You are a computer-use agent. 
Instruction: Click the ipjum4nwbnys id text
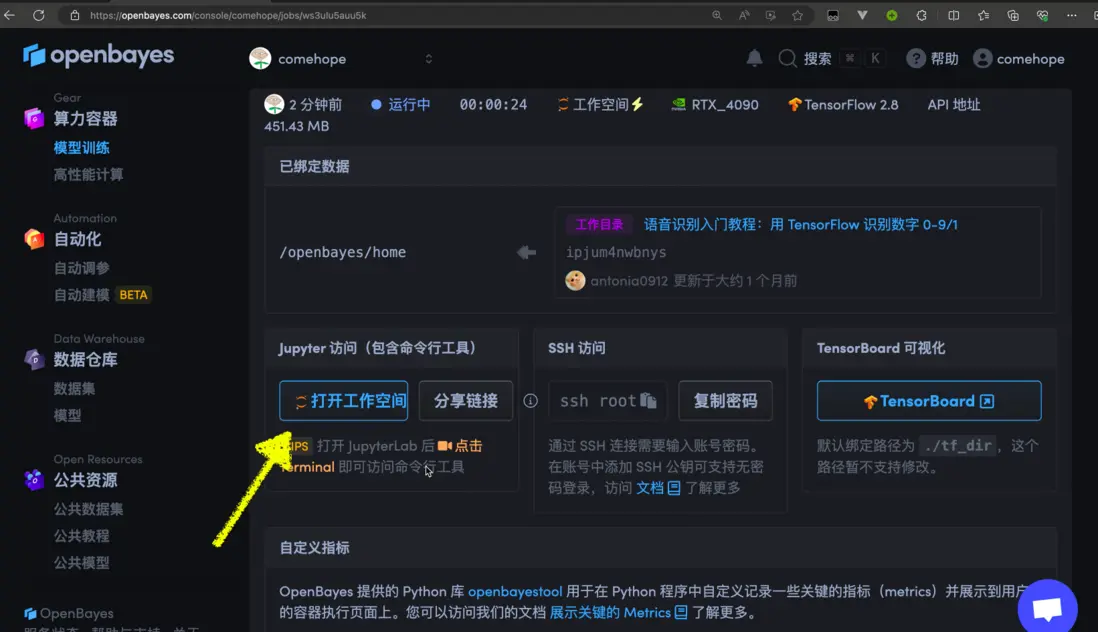pyautogui.click(x=616, y=252)
